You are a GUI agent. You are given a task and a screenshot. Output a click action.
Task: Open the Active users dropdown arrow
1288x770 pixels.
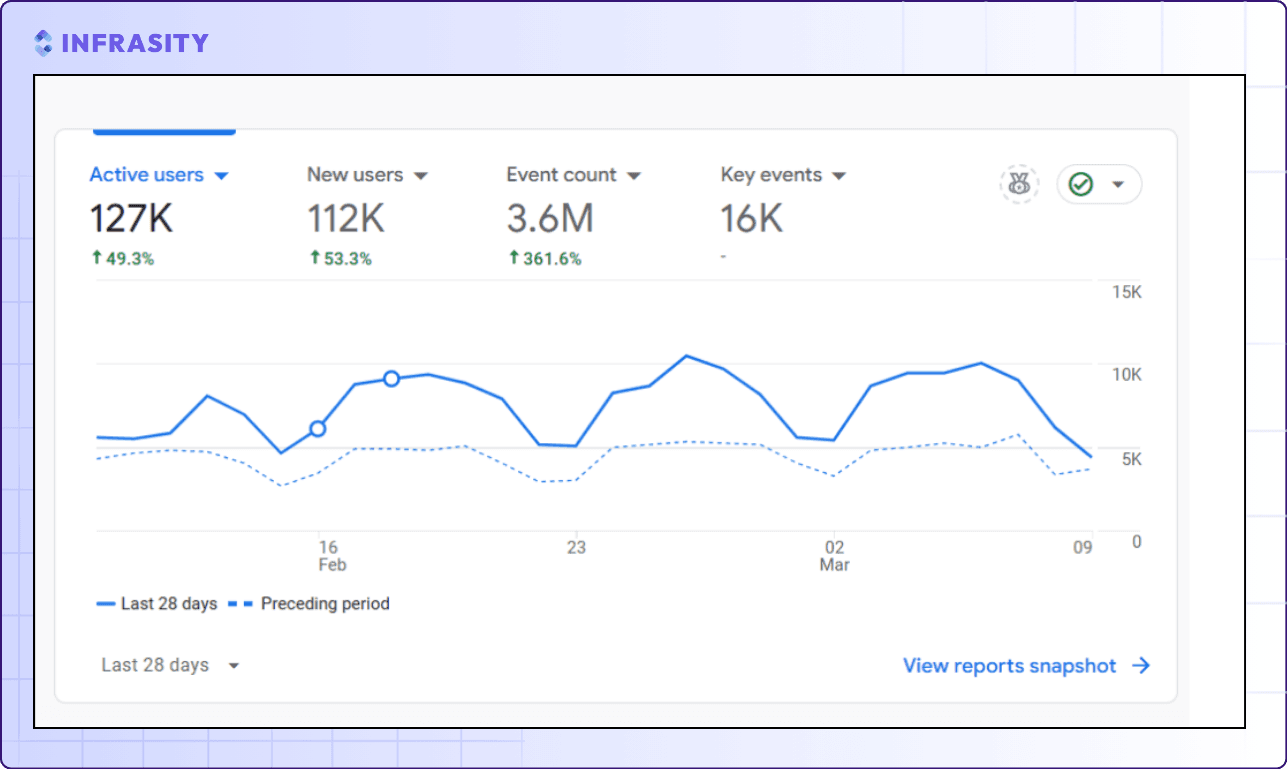(221, 176)
